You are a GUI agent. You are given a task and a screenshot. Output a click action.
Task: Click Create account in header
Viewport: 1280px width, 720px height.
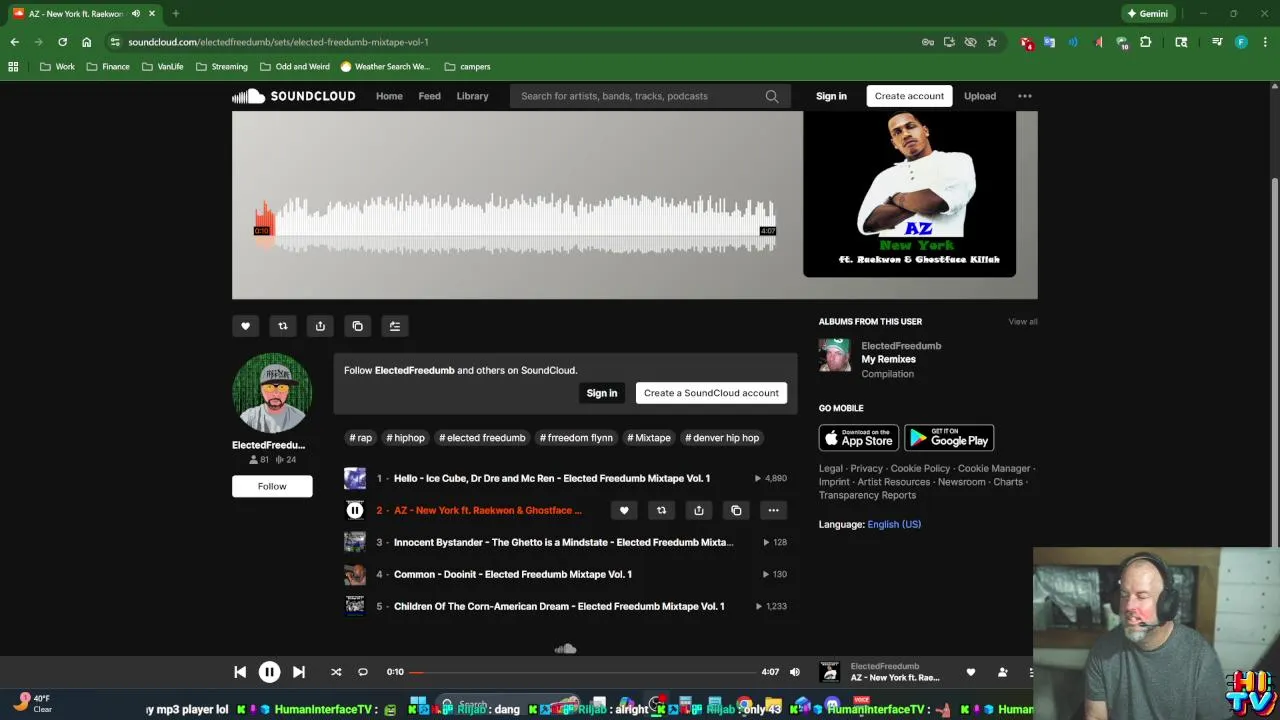909,96
